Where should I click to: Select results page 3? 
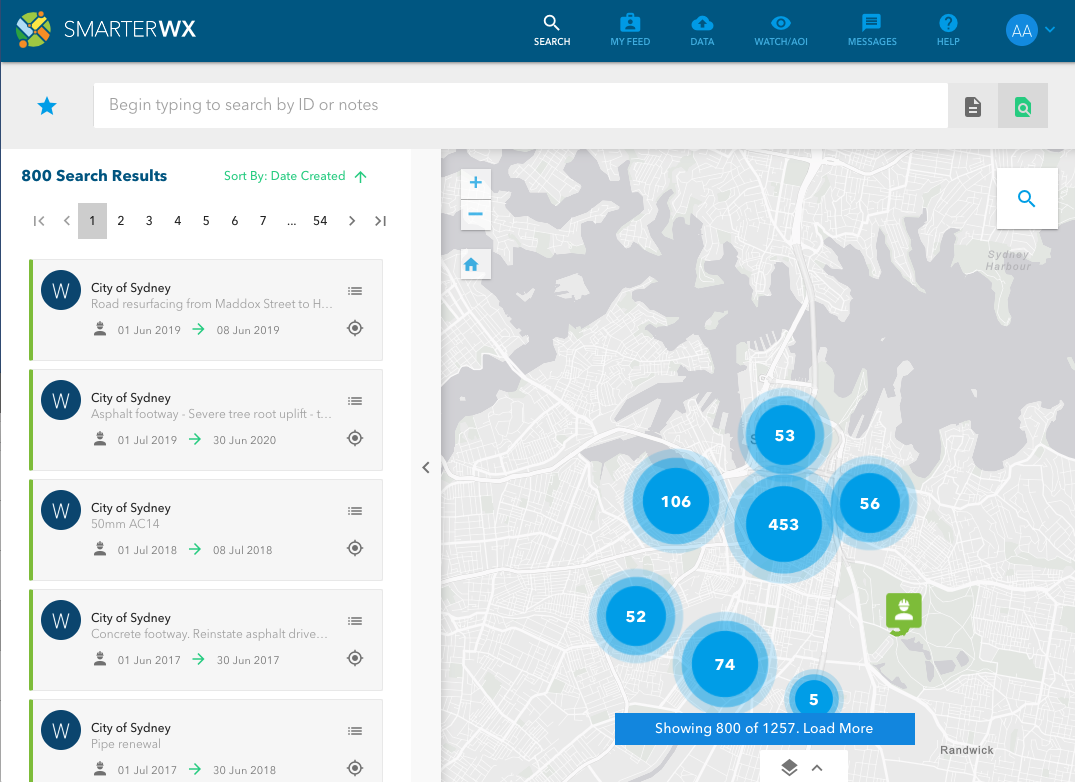coord(149,221)
